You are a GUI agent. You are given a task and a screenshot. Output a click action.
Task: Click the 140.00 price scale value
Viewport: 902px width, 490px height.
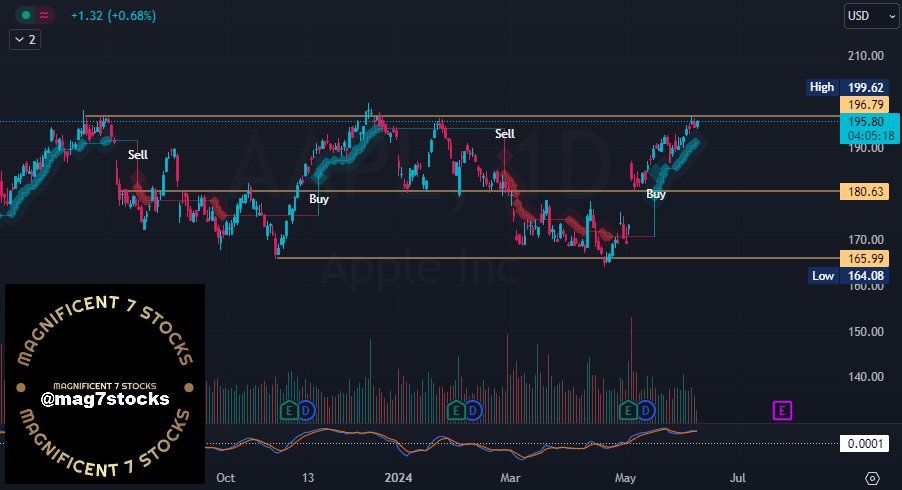tap(865, 377)
